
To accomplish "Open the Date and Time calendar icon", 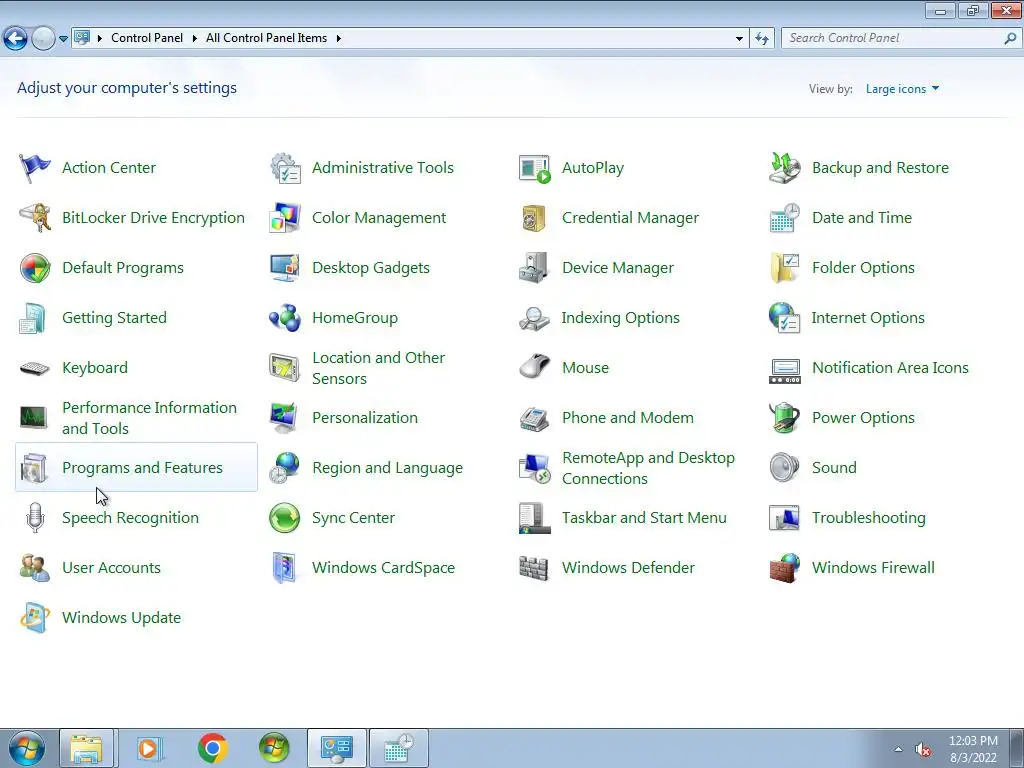I will [x=785, y=217].
